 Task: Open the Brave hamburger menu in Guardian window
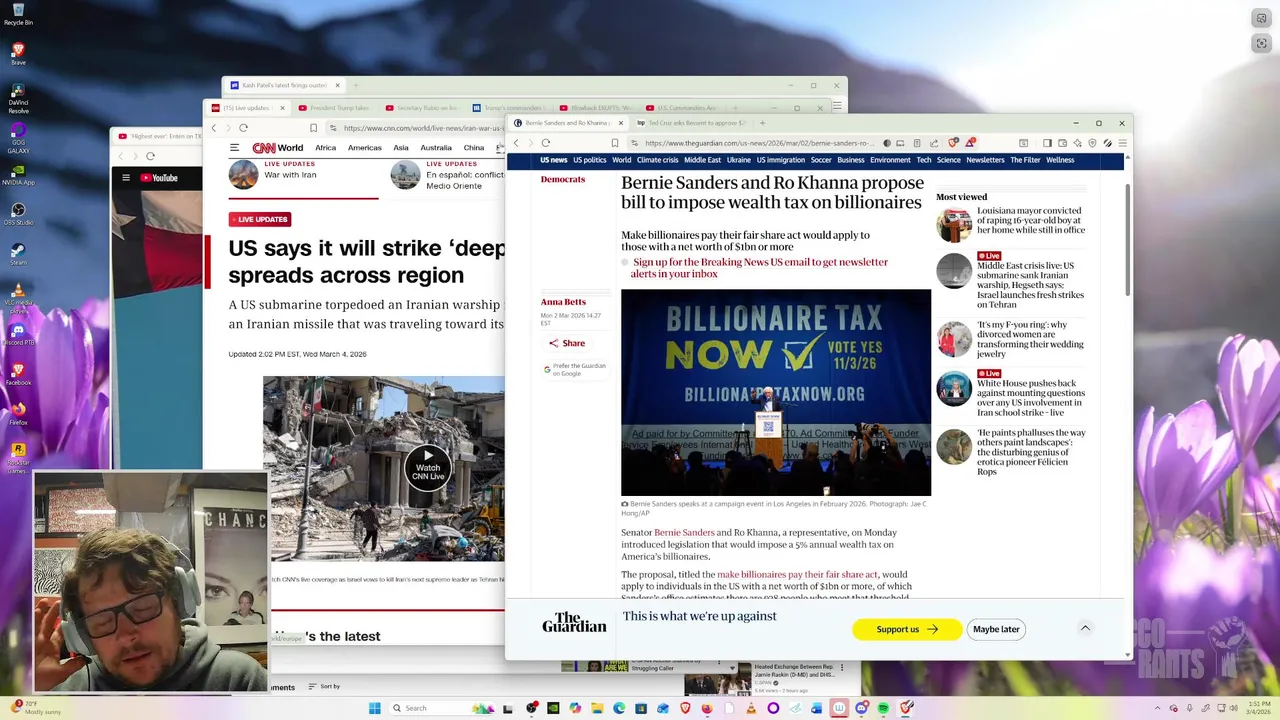coord(1122,143)
